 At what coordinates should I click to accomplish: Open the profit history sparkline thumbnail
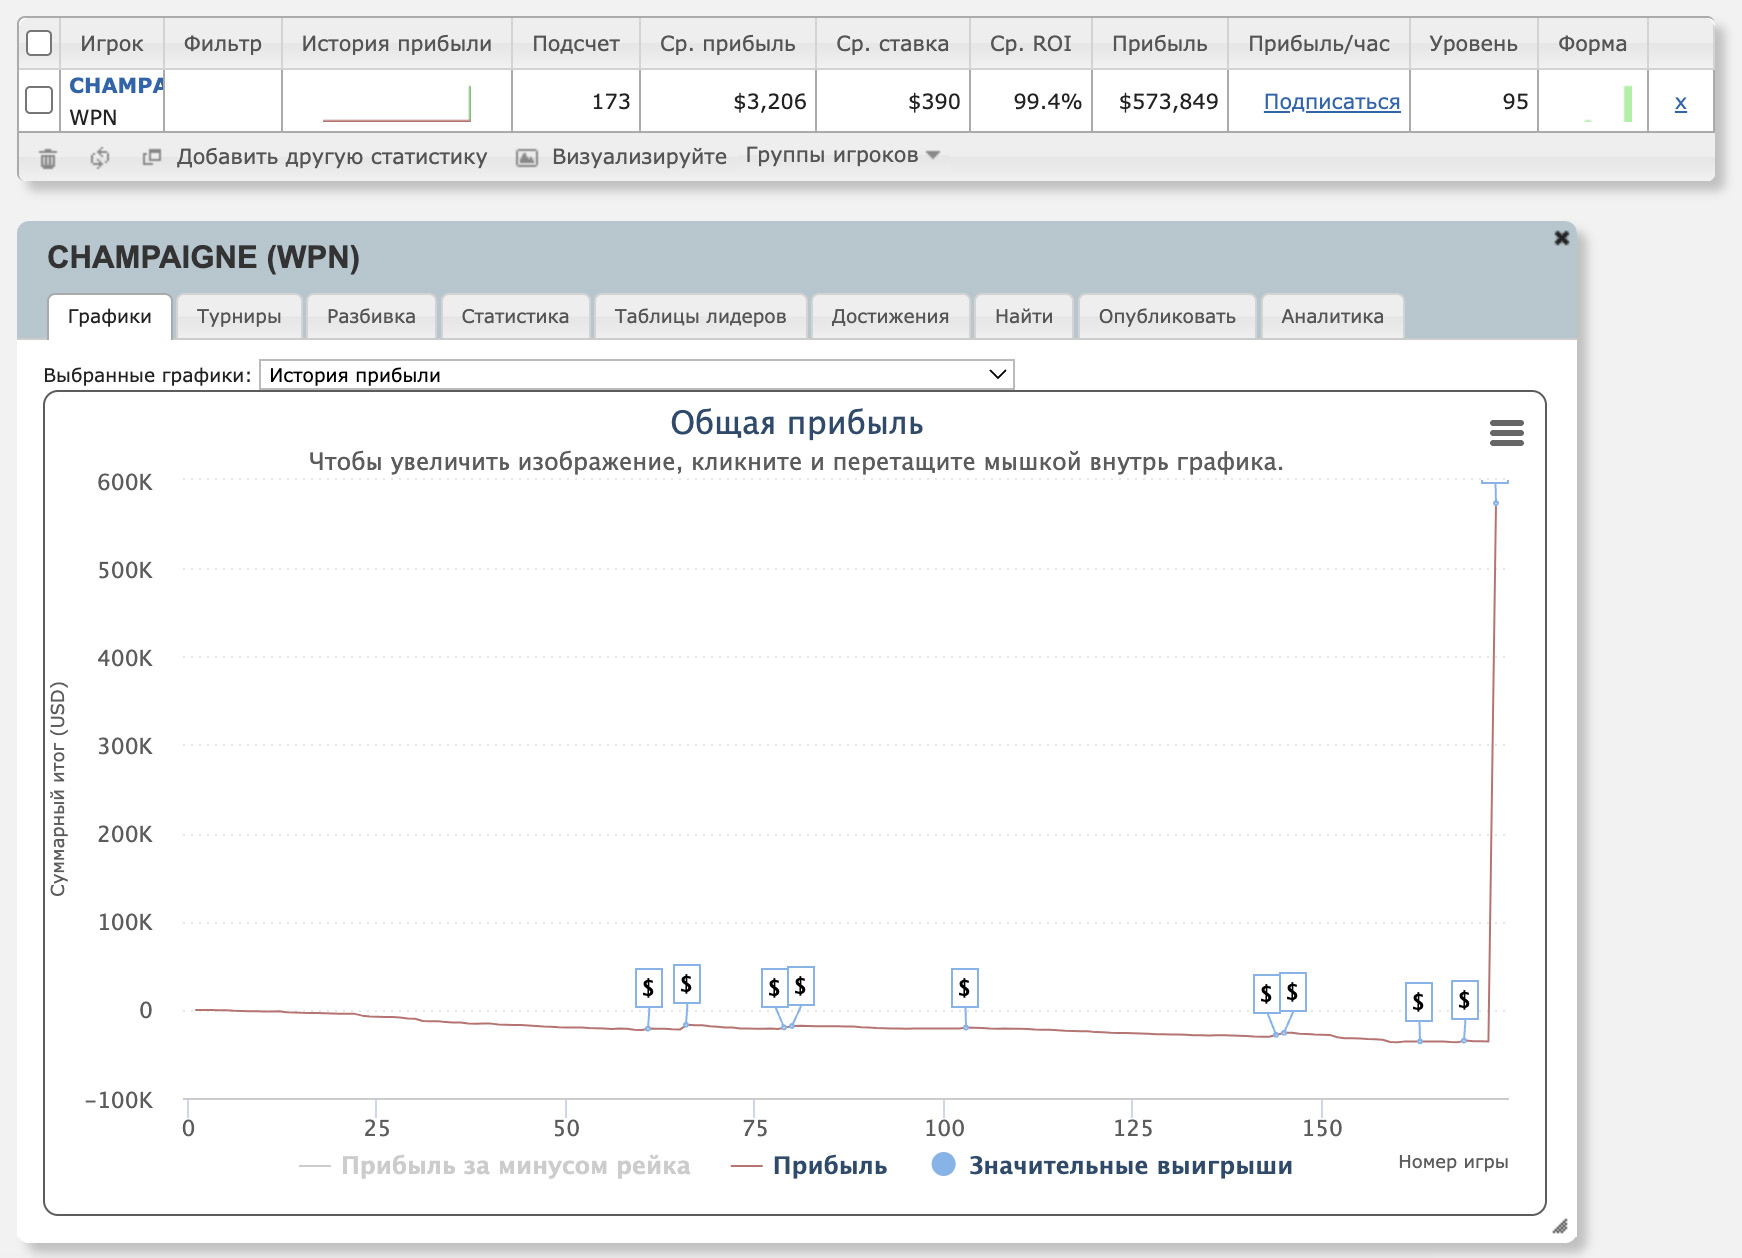[x=397, y=103]
